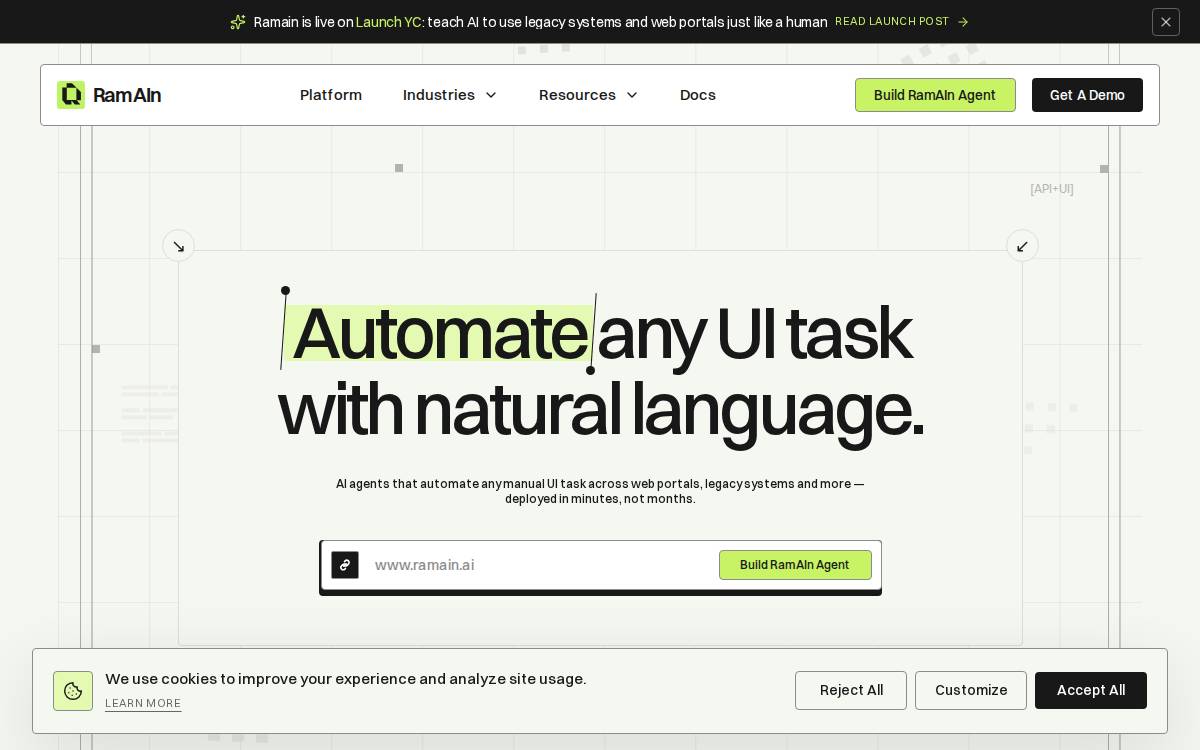Open cookie Customize settings
The width and height of the screenshot is (1200, 750).
tap(971, 690)
